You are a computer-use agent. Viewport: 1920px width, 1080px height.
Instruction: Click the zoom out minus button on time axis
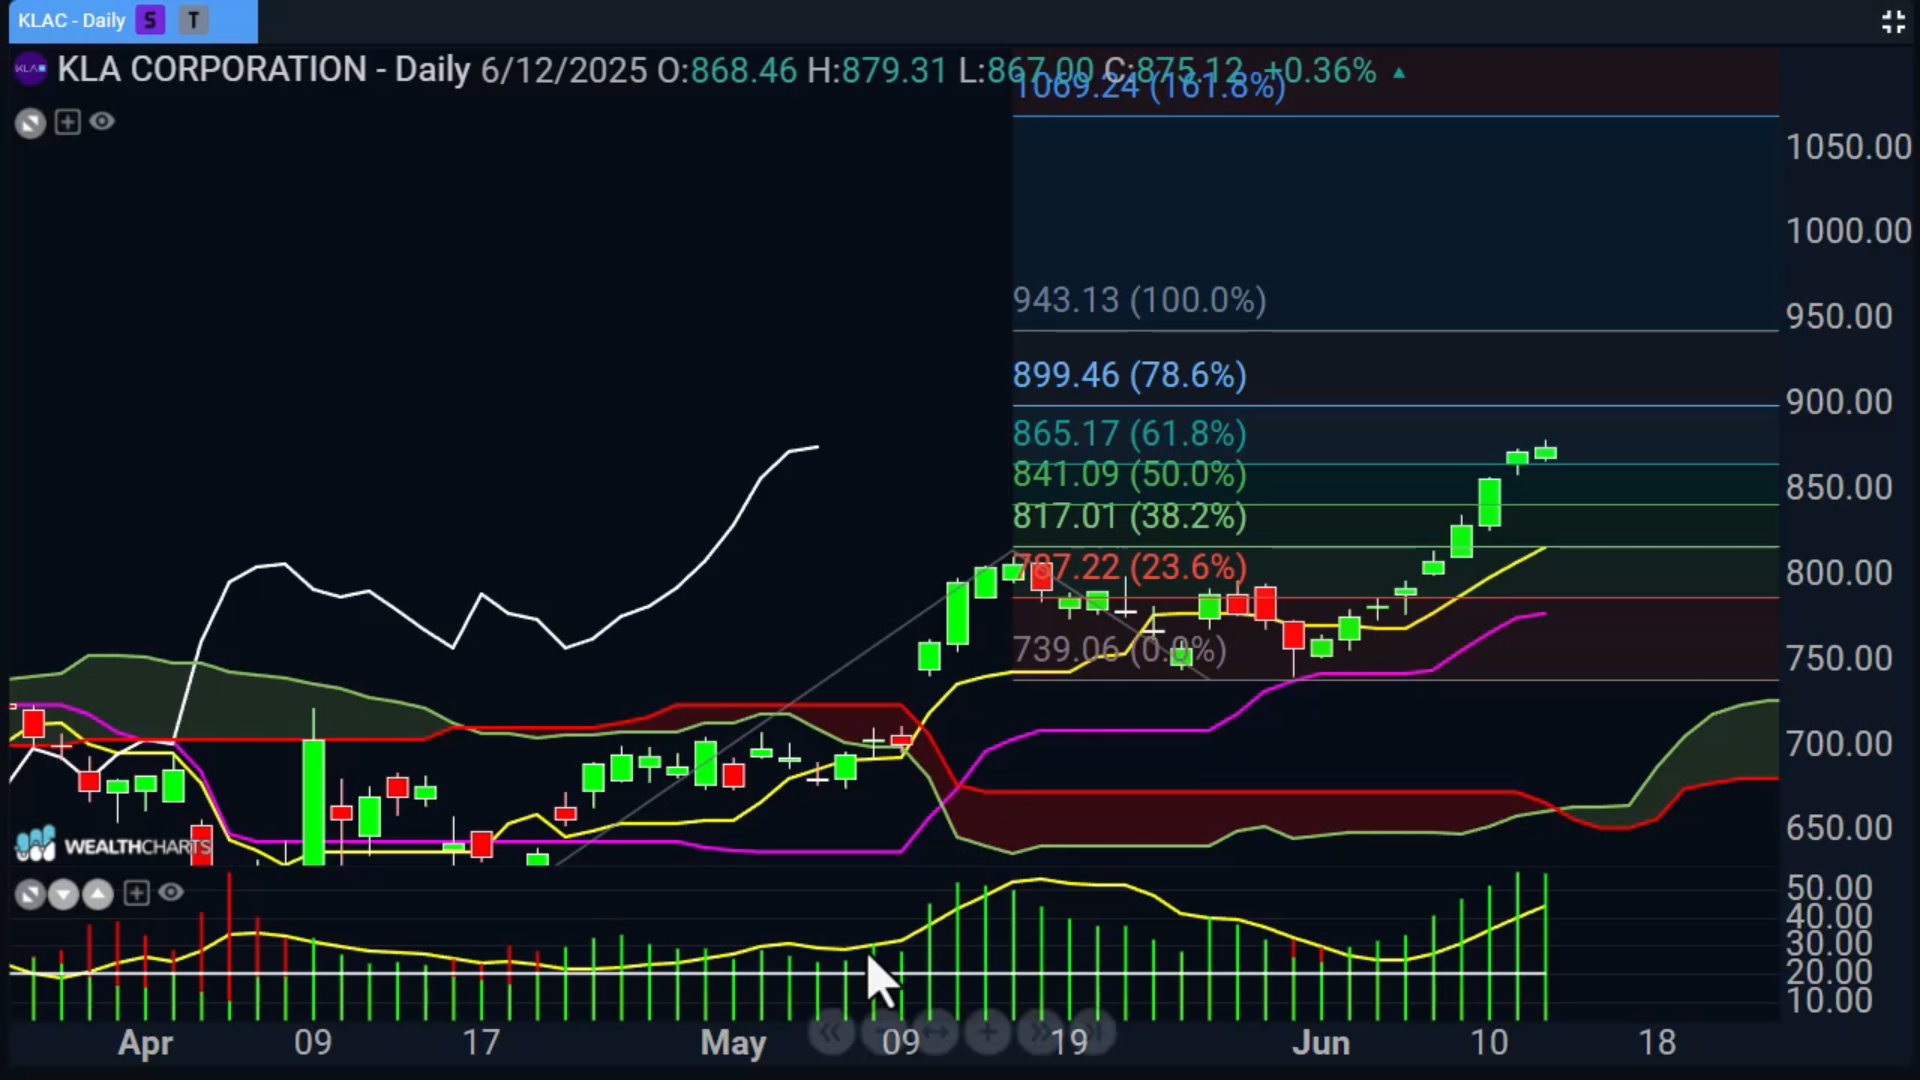(x=881, y=1032)
